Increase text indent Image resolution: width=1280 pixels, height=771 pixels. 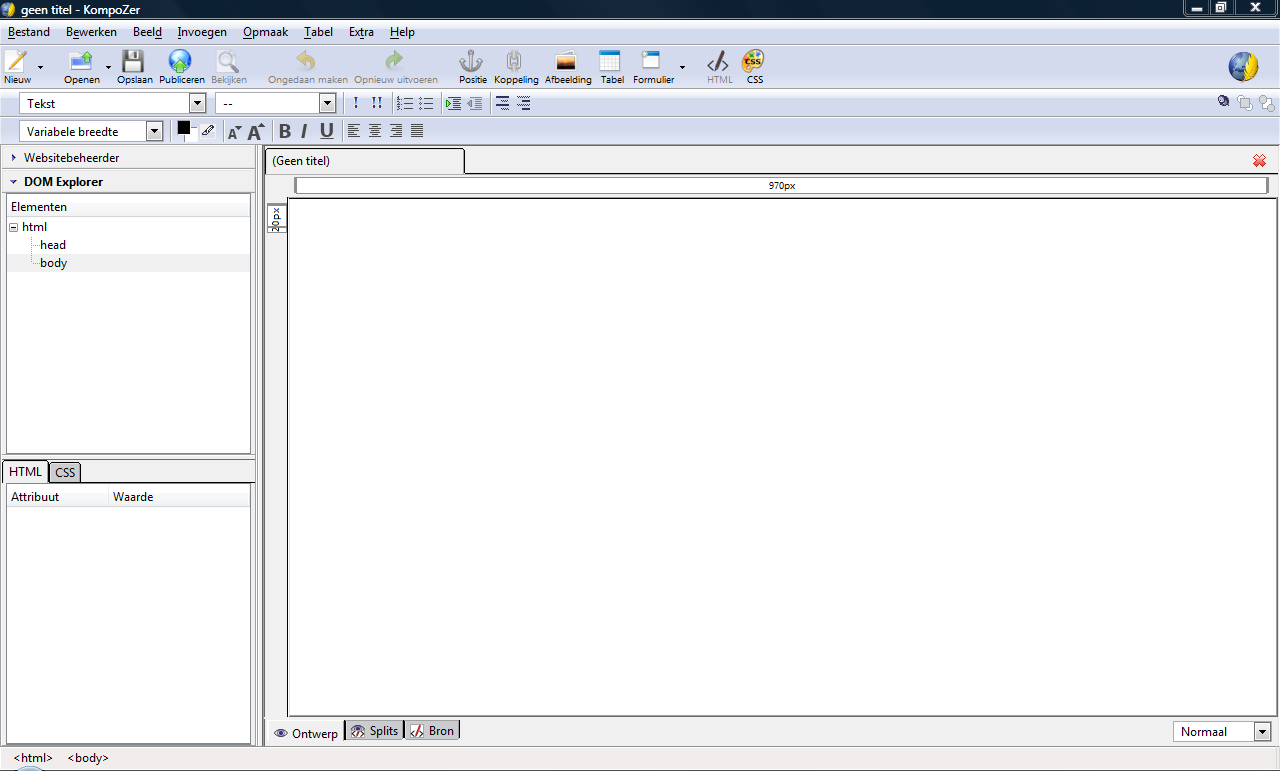(454, 103)
